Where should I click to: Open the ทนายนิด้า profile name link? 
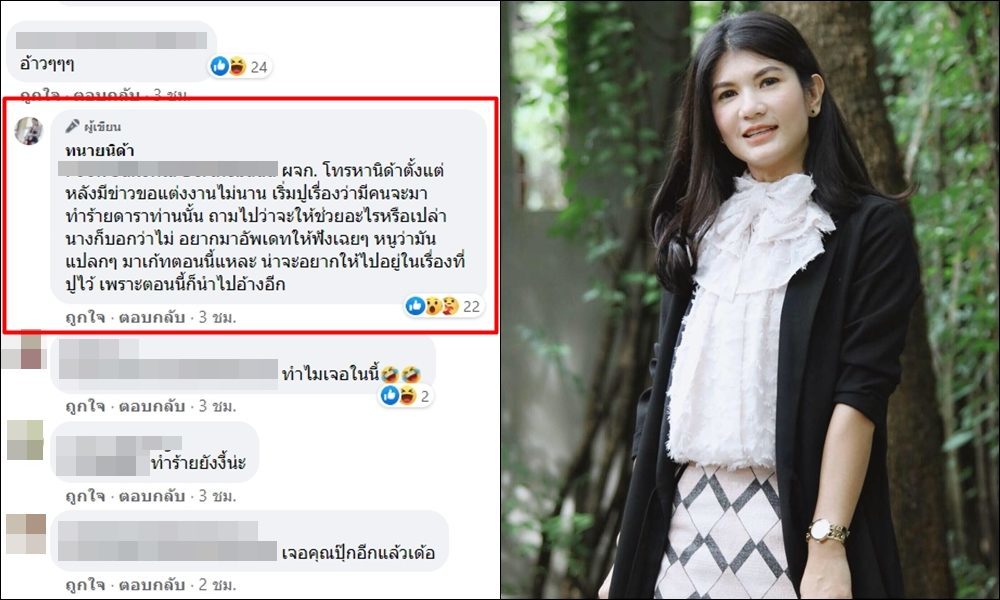99,150
